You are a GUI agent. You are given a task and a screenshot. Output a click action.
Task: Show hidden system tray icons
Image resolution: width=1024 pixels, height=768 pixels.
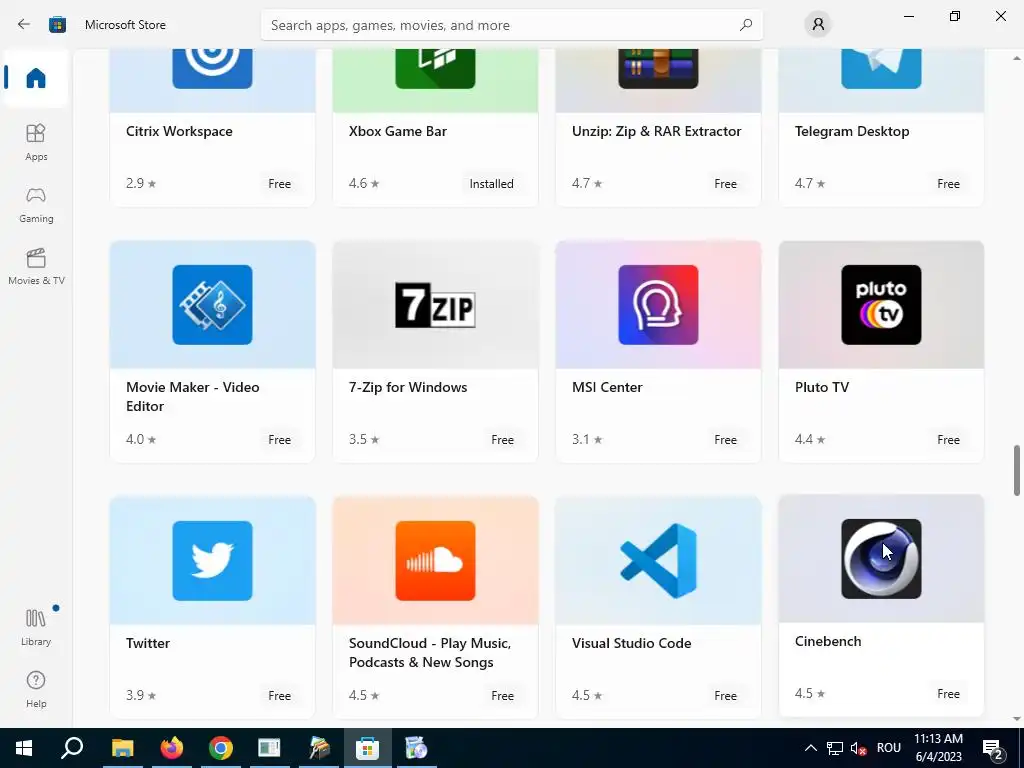810,748
